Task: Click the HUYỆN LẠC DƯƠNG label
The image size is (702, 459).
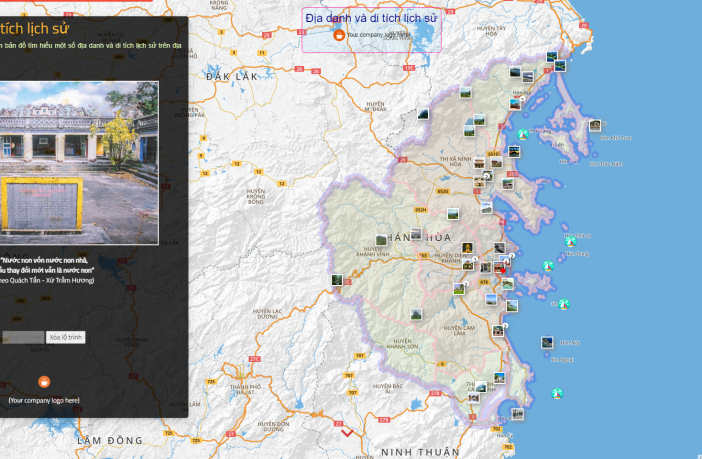Action: pos(267,313)
